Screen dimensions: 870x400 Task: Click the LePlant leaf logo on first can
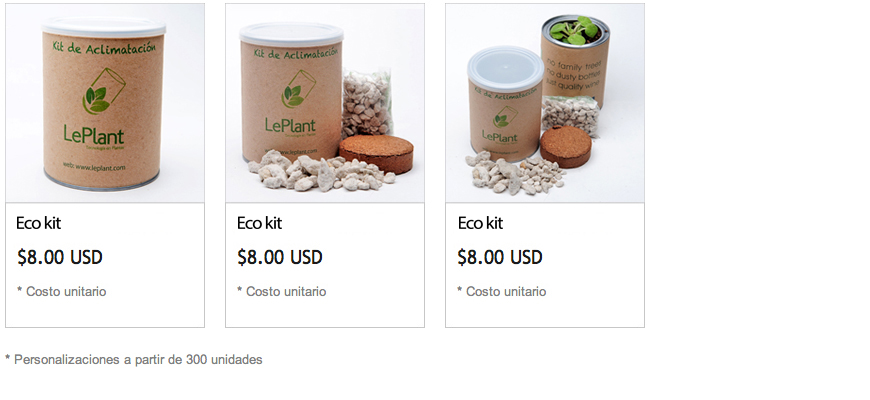[104, 91]
